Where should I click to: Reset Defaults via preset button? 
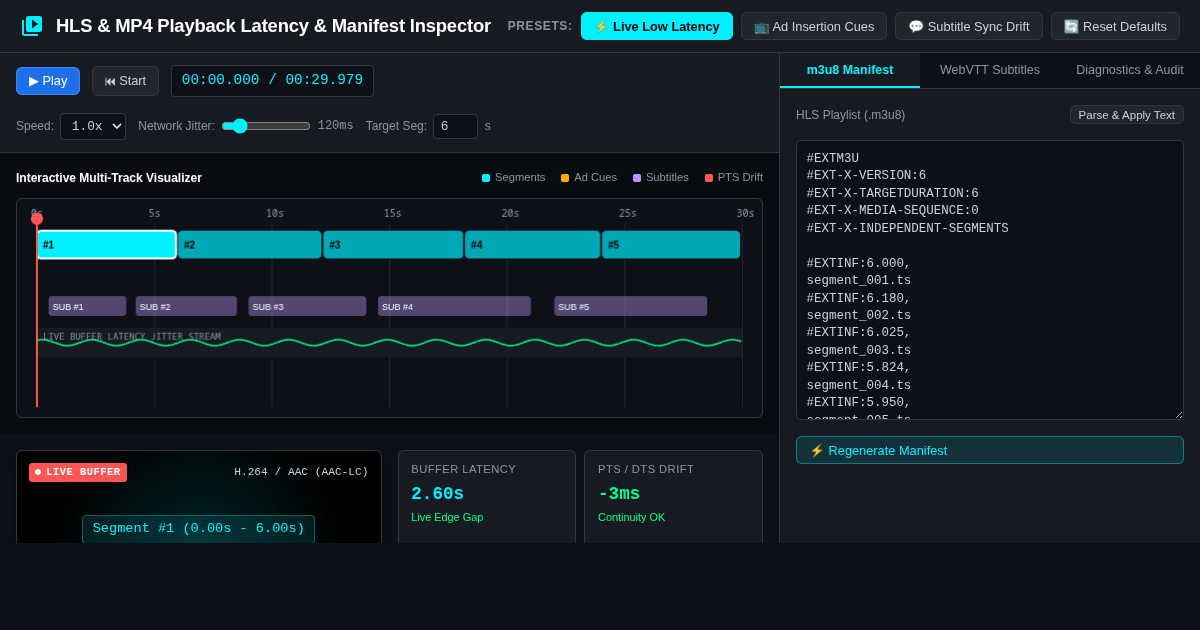point(1115,26)
